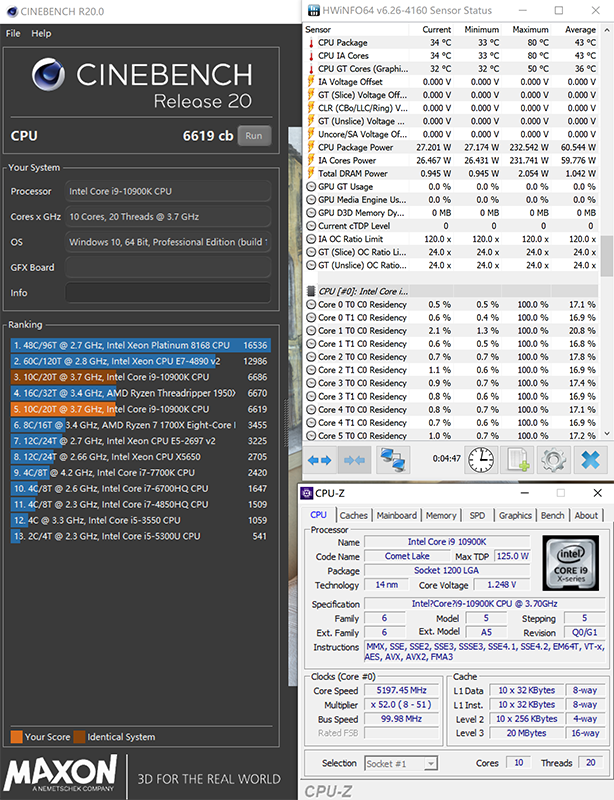Click HWiNFO scrollbar up arrow
This screenshot has width=614, height=800.
tap(607, 30)
